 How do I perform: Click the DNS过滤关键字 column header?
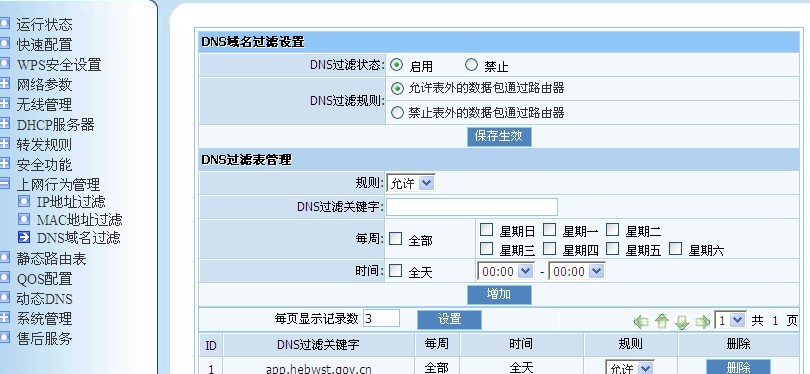[318, 344]
